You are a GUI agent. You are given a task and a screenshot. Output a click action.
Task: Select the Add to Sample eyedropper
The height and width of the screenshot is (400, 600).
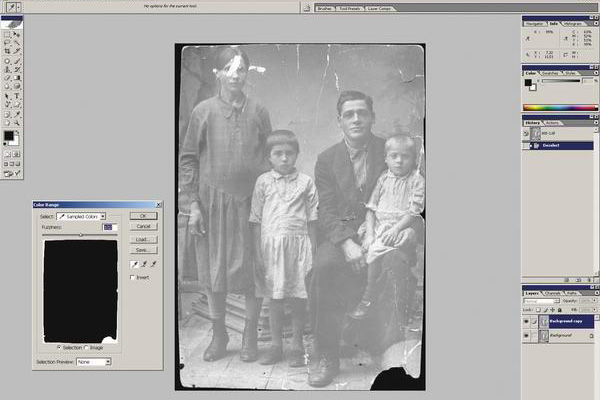142,264
